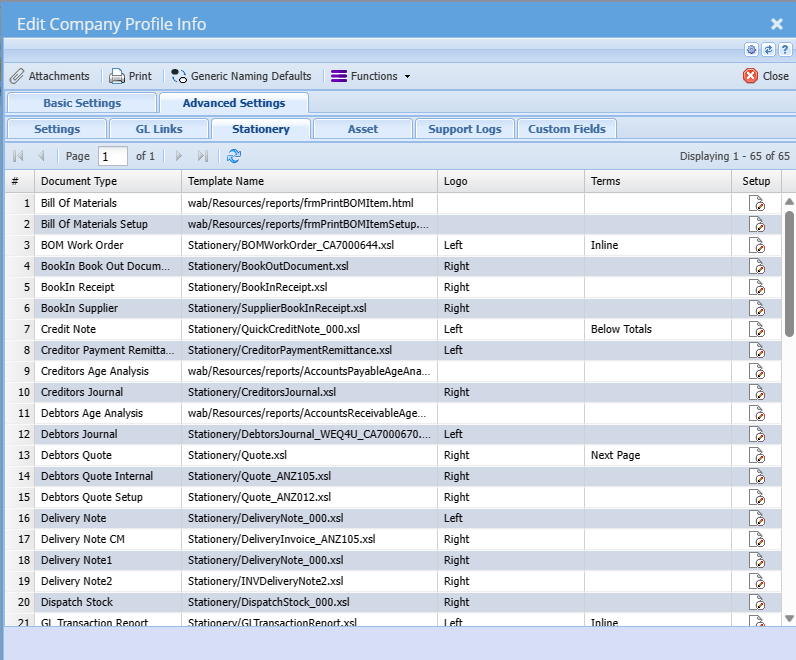
Task: Click the vertical scrollbar down arrow
Action: pos(789,618)
